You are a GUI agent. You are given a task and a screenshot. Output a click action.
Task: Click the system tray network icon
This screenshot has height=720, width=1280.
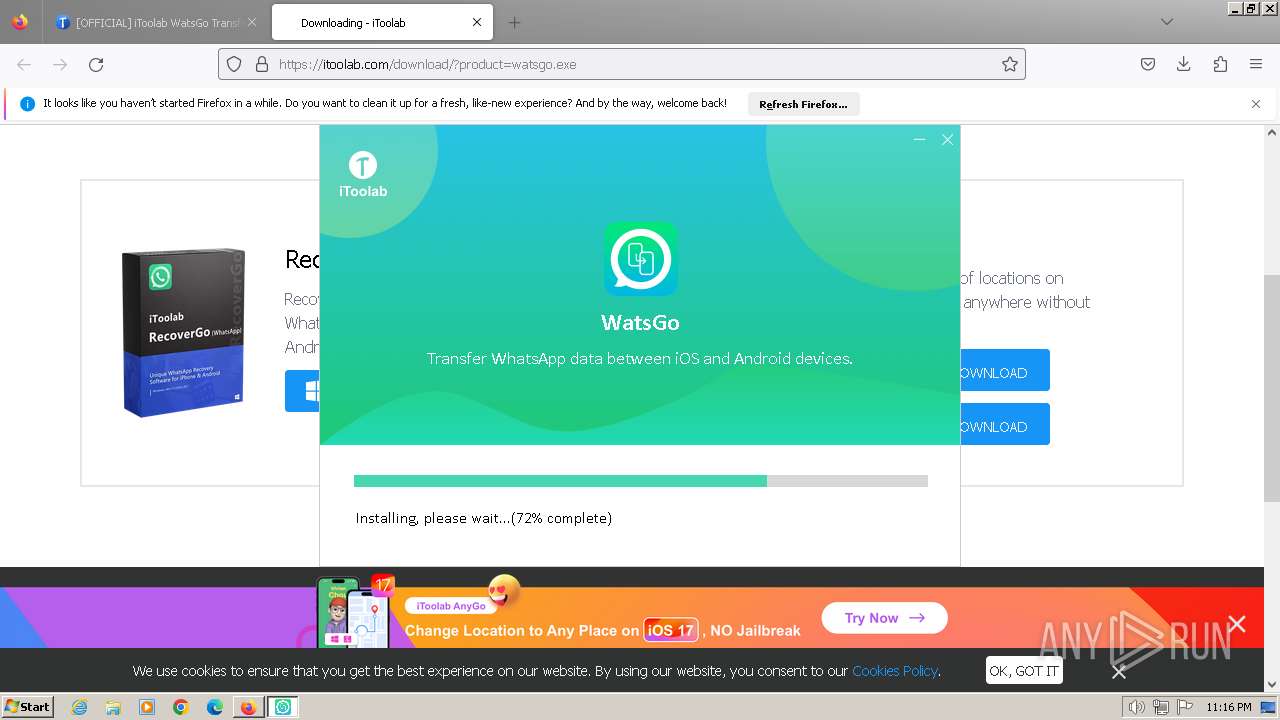[1161, 707]
